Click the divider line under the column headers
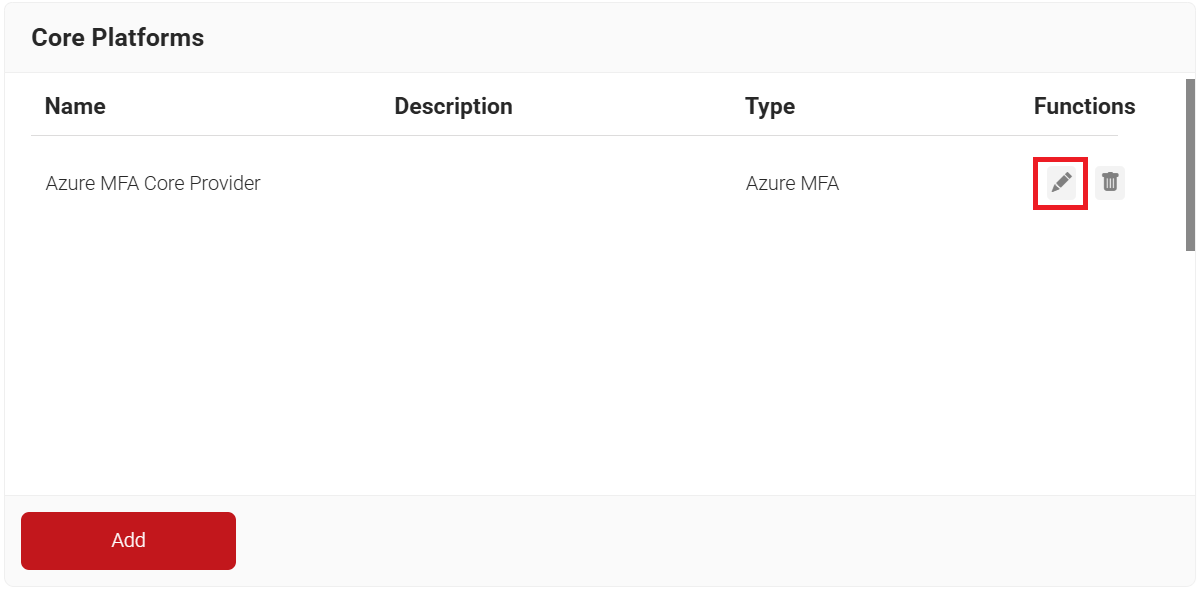The image size is (1200, 590). (574, 135)
